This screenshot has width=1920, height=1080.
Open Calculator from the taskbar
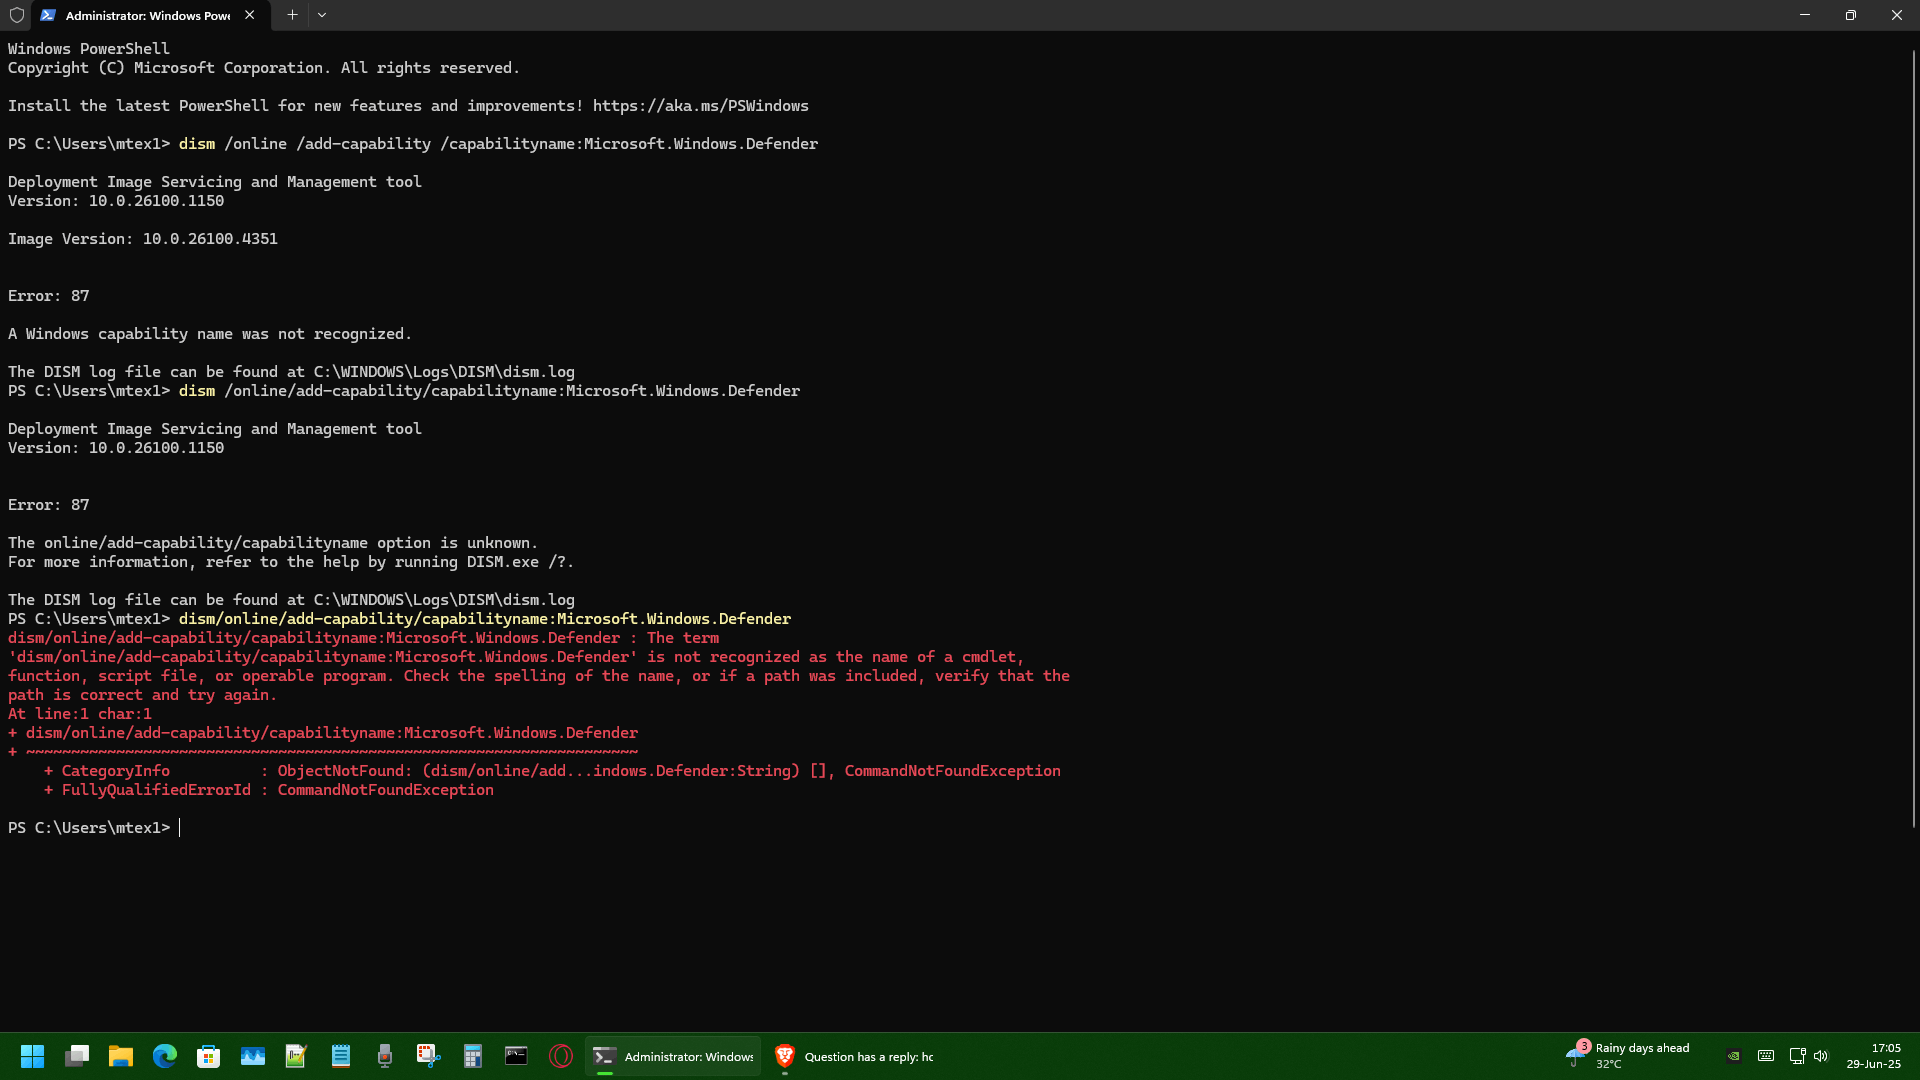(473, 1056)
